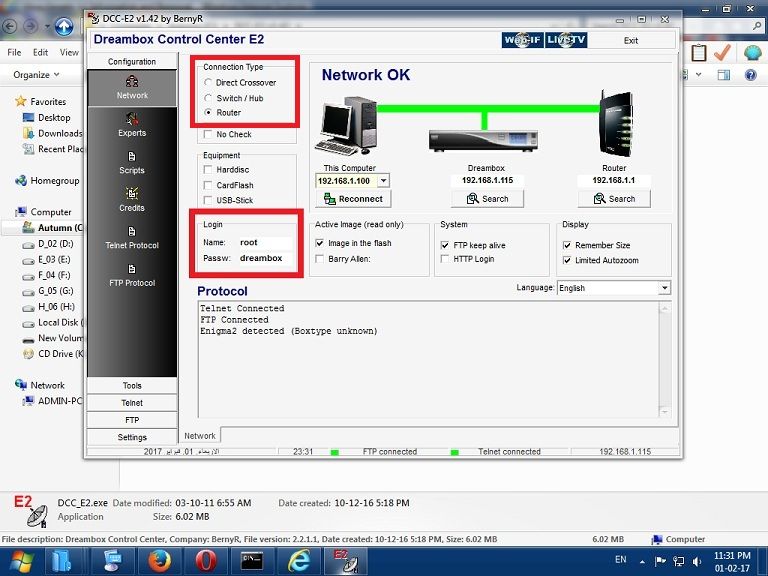Open the Network configuration section

pyautogui.click(x=132, y=88)
